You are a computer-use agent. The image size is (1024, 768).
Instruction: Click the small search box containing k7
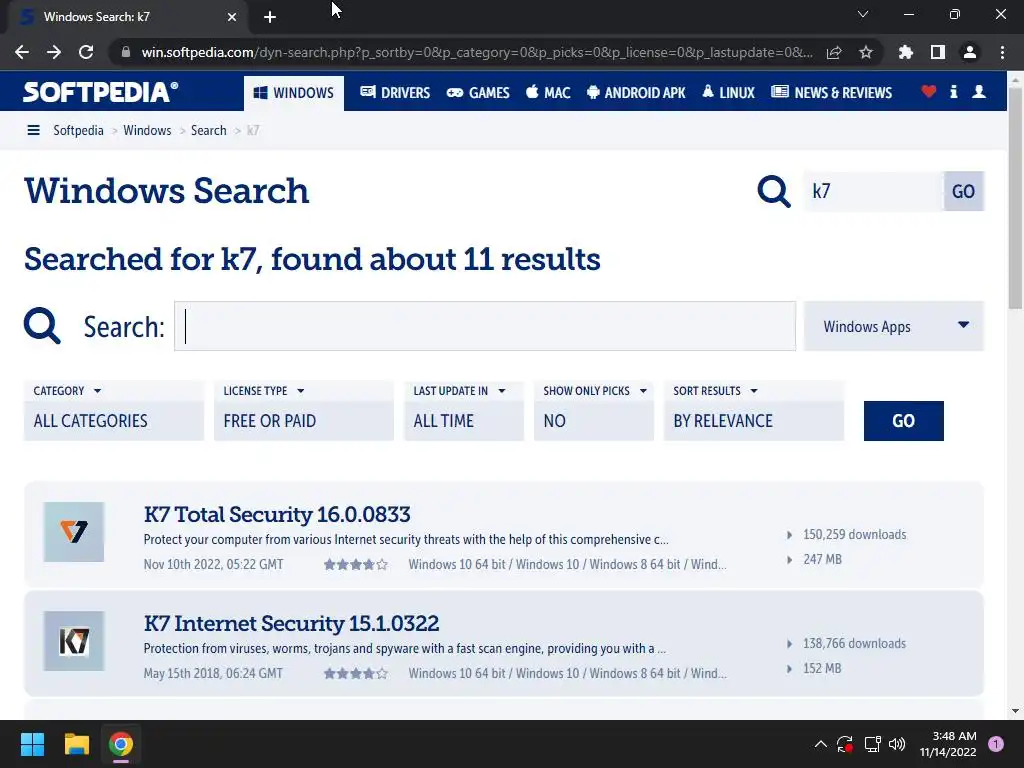[x=873, y=191]
